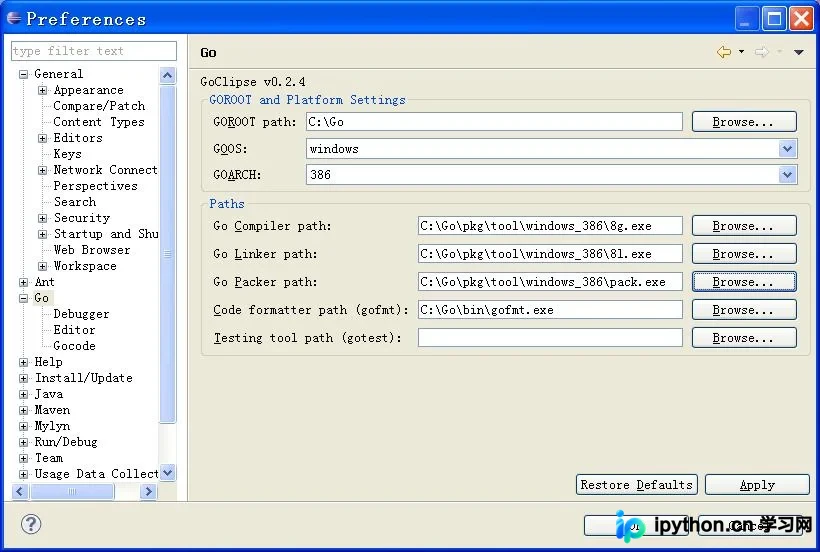This screenshot has height=552, width=820.
Task: Browse for Go Linker path
Action: coord(744,254)
